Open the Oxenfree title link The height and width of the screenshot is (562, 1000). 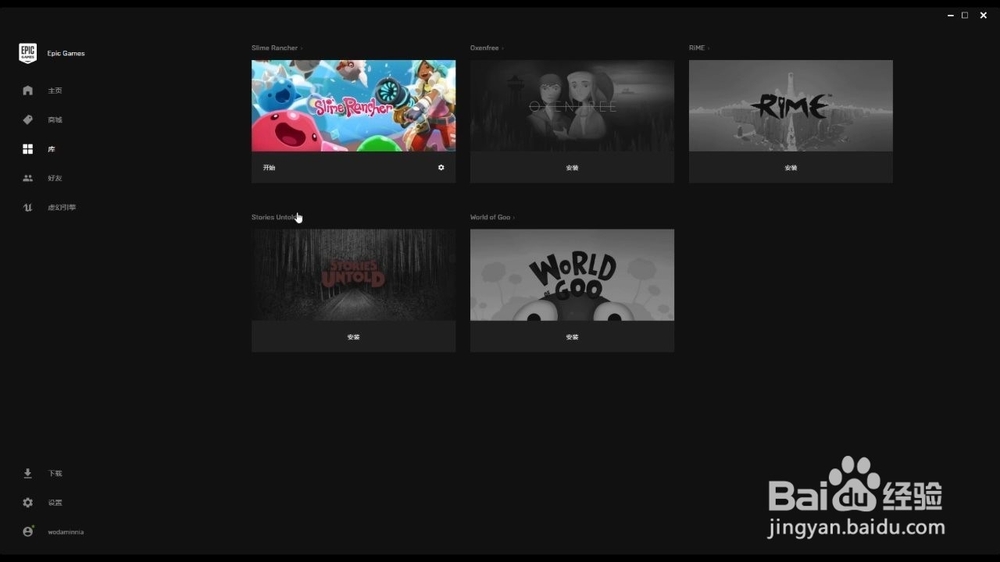click(x=485, y=48)
